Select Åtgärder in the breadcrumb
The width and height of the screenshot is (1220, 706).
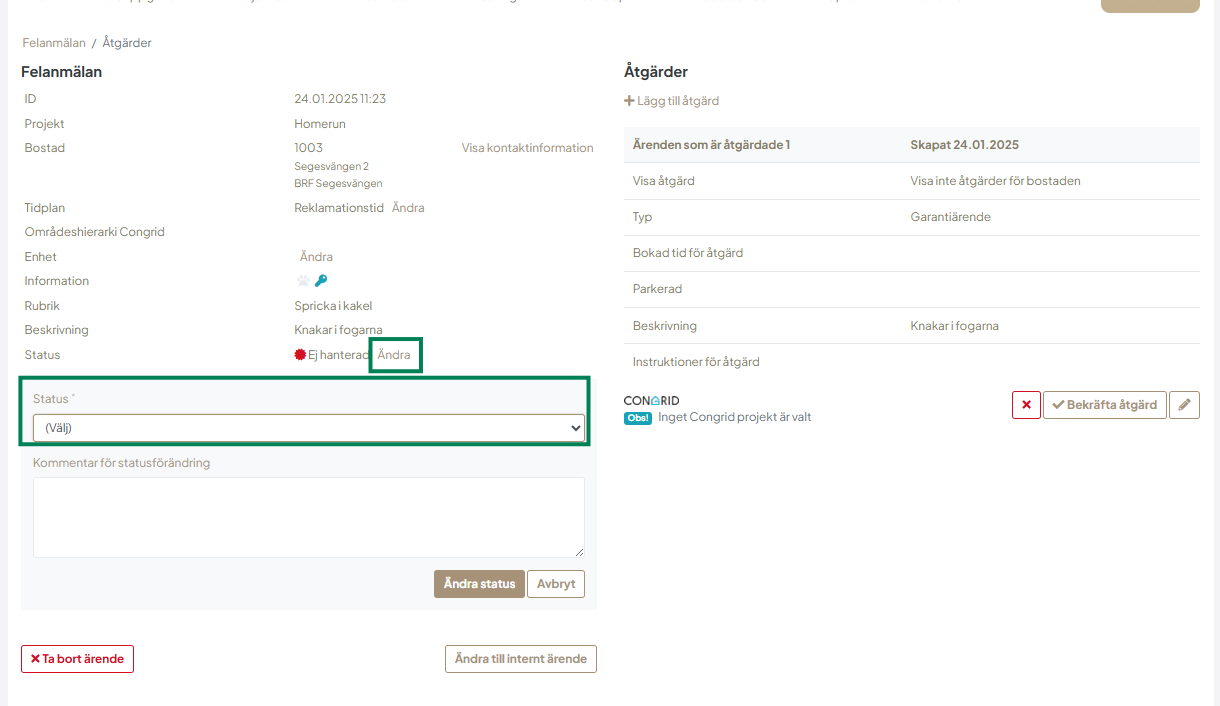pos(127,43)
